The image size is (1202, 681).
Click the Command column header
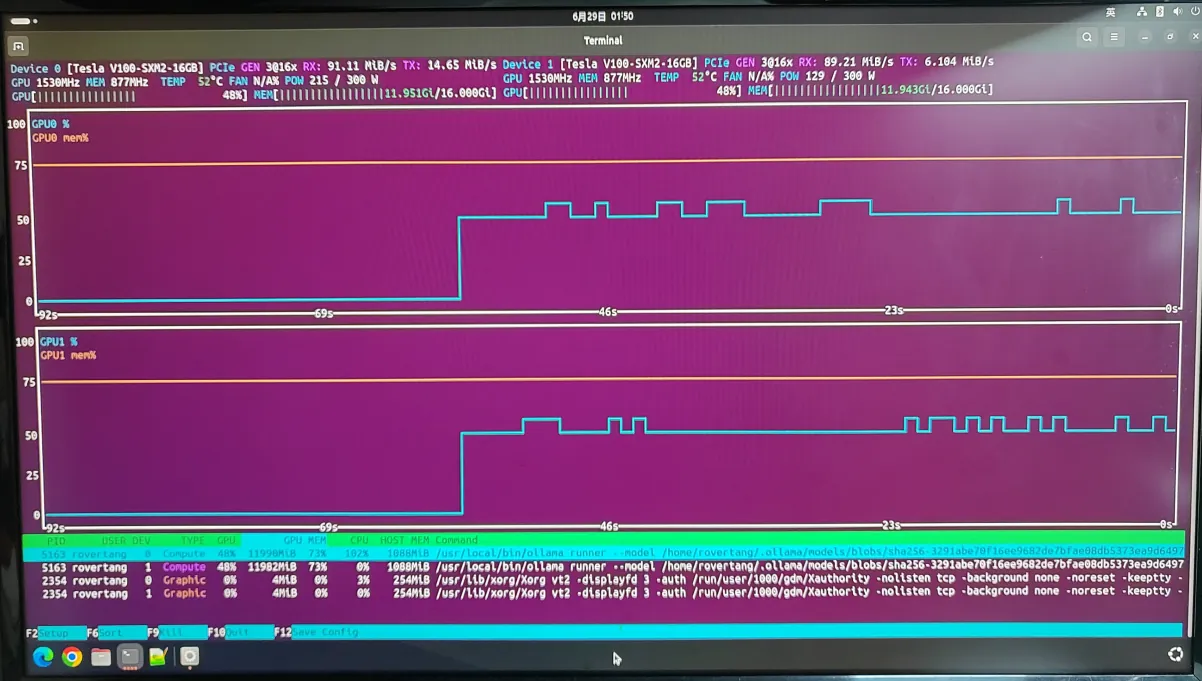(x=456, y=541)
